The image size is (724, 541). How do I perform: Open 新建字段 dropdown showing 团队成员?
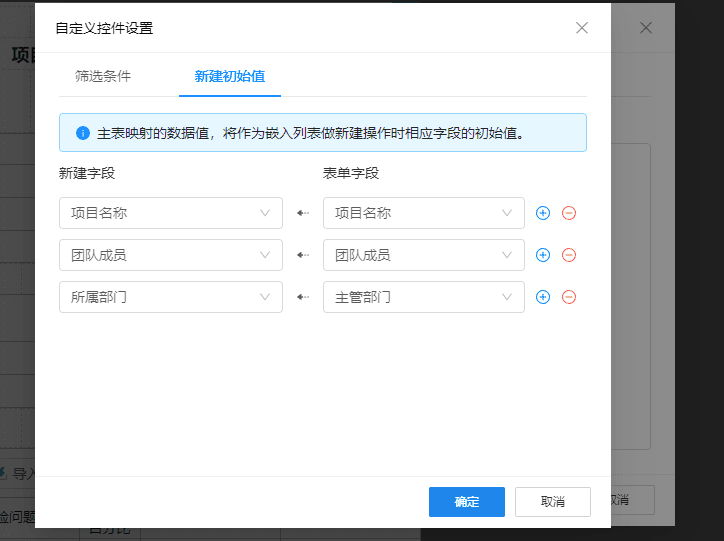[x=171, y=255]
